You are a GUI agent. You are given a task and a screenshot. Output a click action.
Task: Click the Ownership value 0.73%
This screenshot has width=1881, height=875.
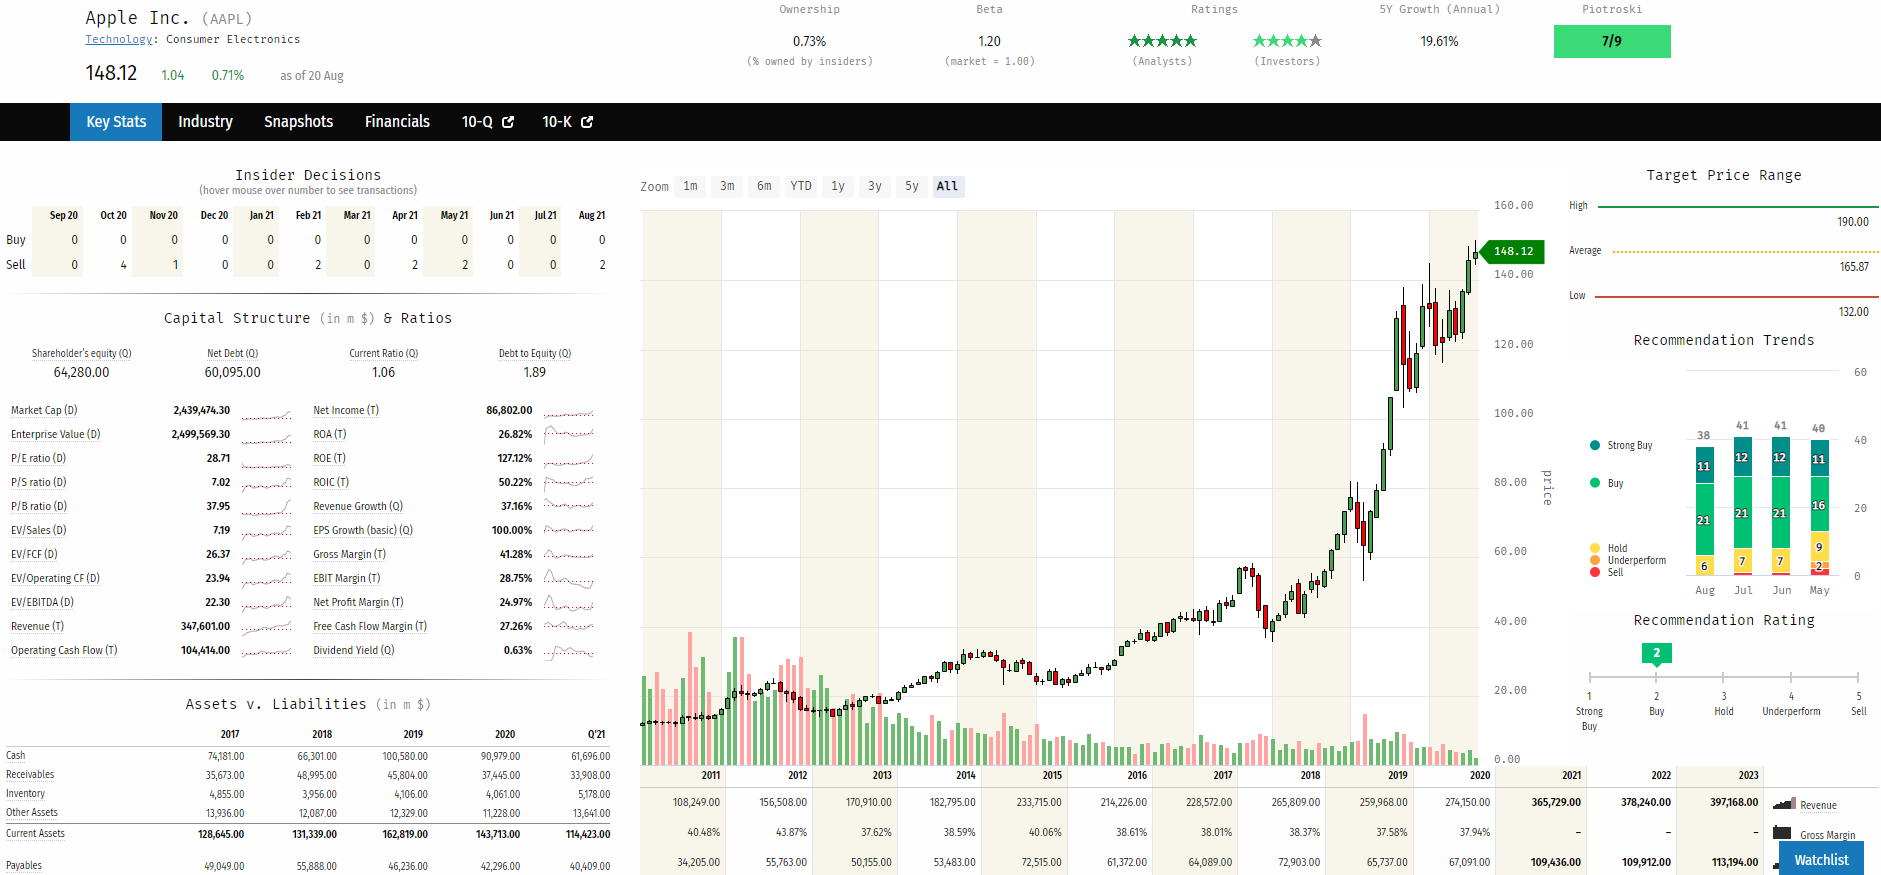coord(809,42)
